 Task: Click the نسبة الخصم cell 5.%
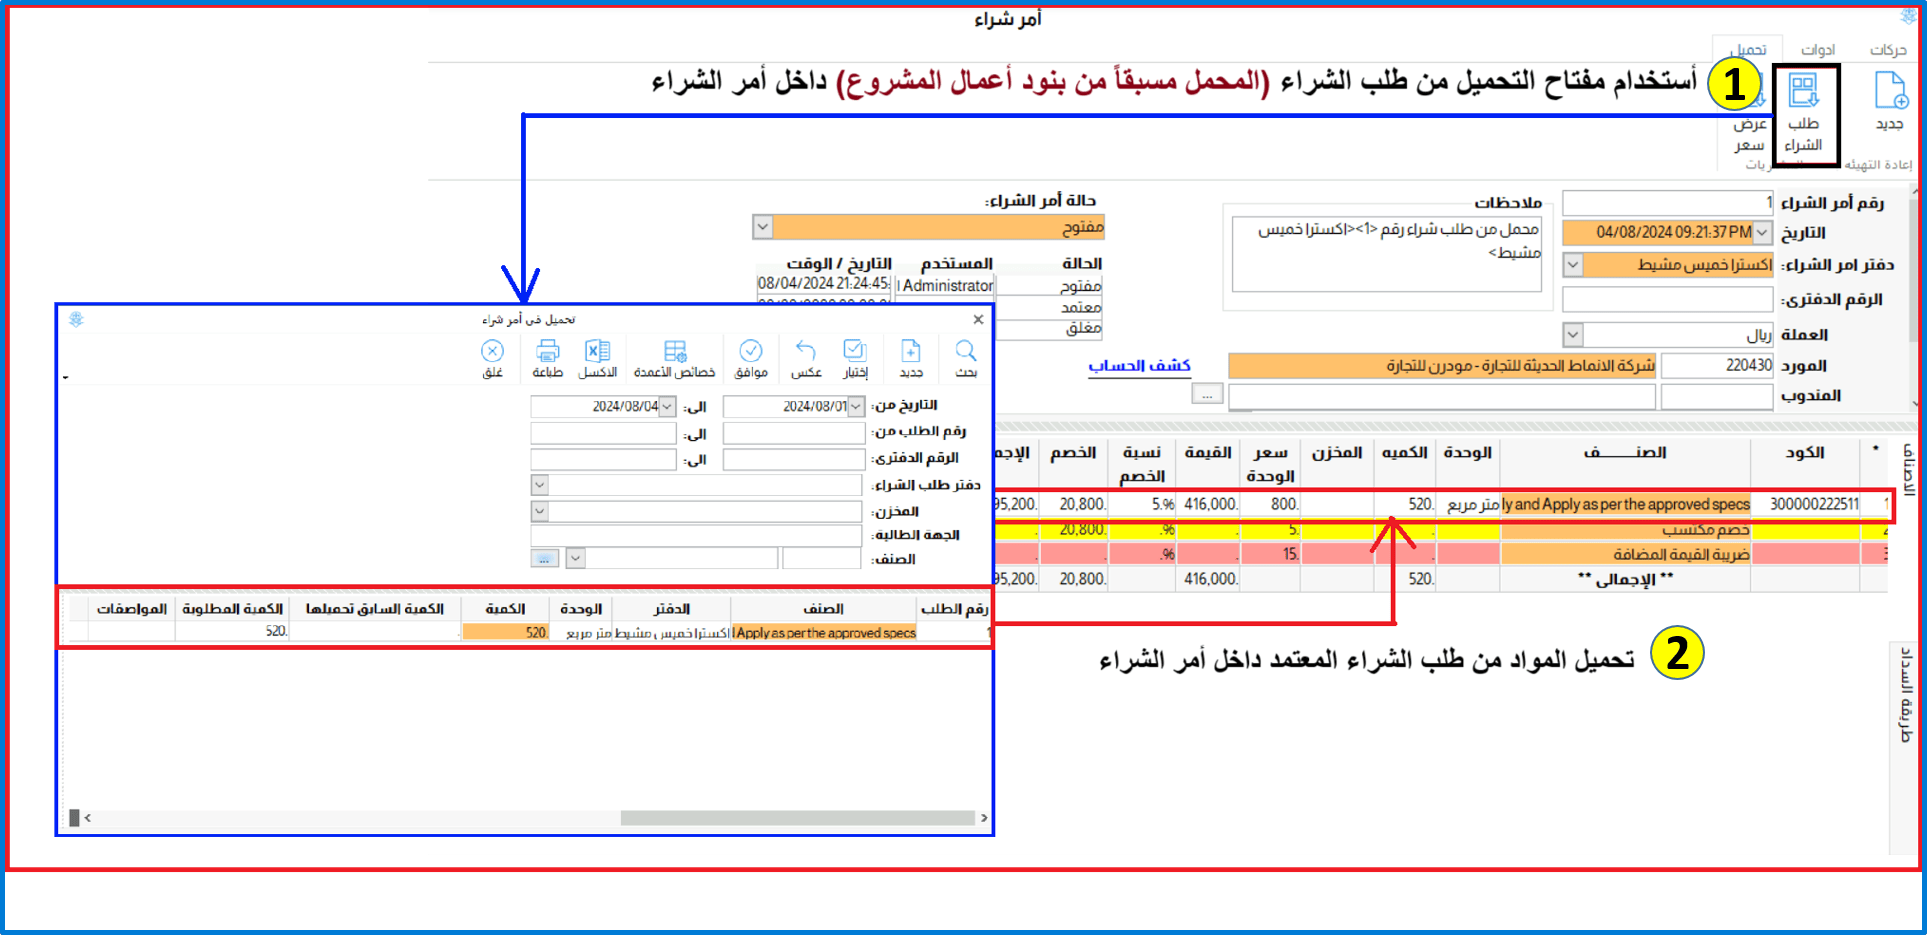(x=1142, y=504)
